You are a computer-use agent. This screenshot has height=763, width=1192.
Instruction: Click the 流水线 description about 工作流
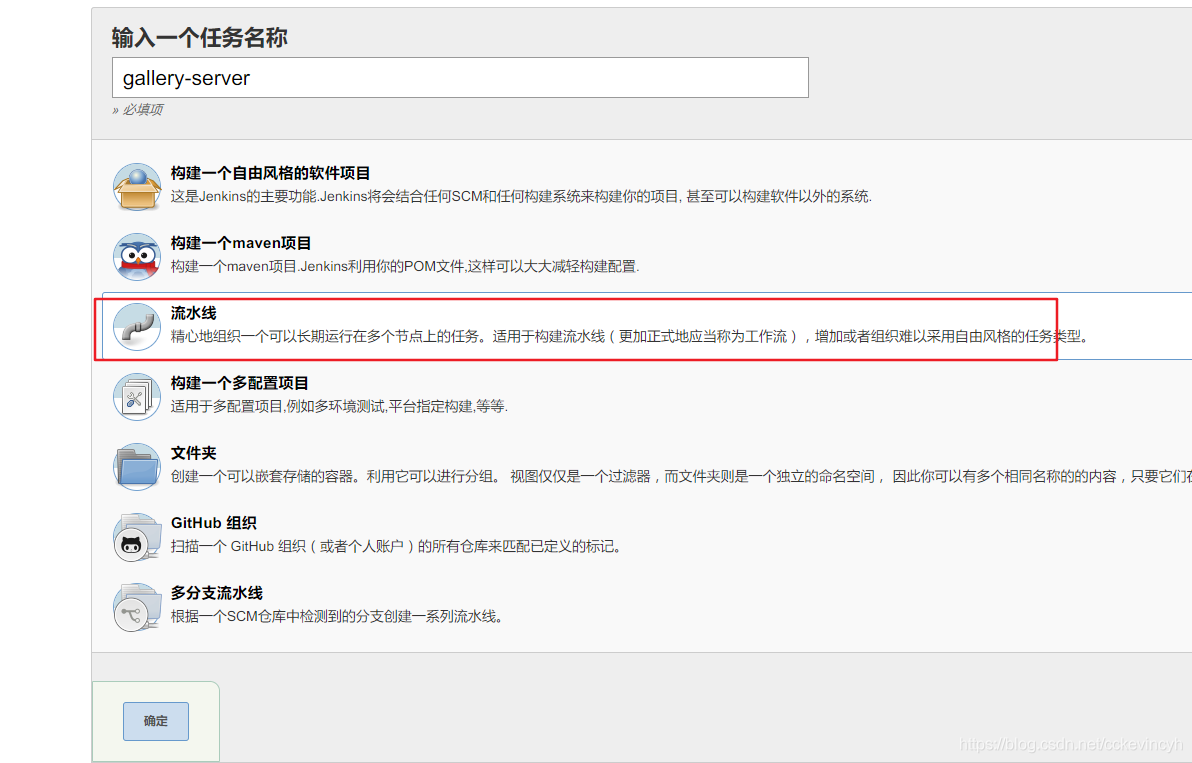coord(629,336)
